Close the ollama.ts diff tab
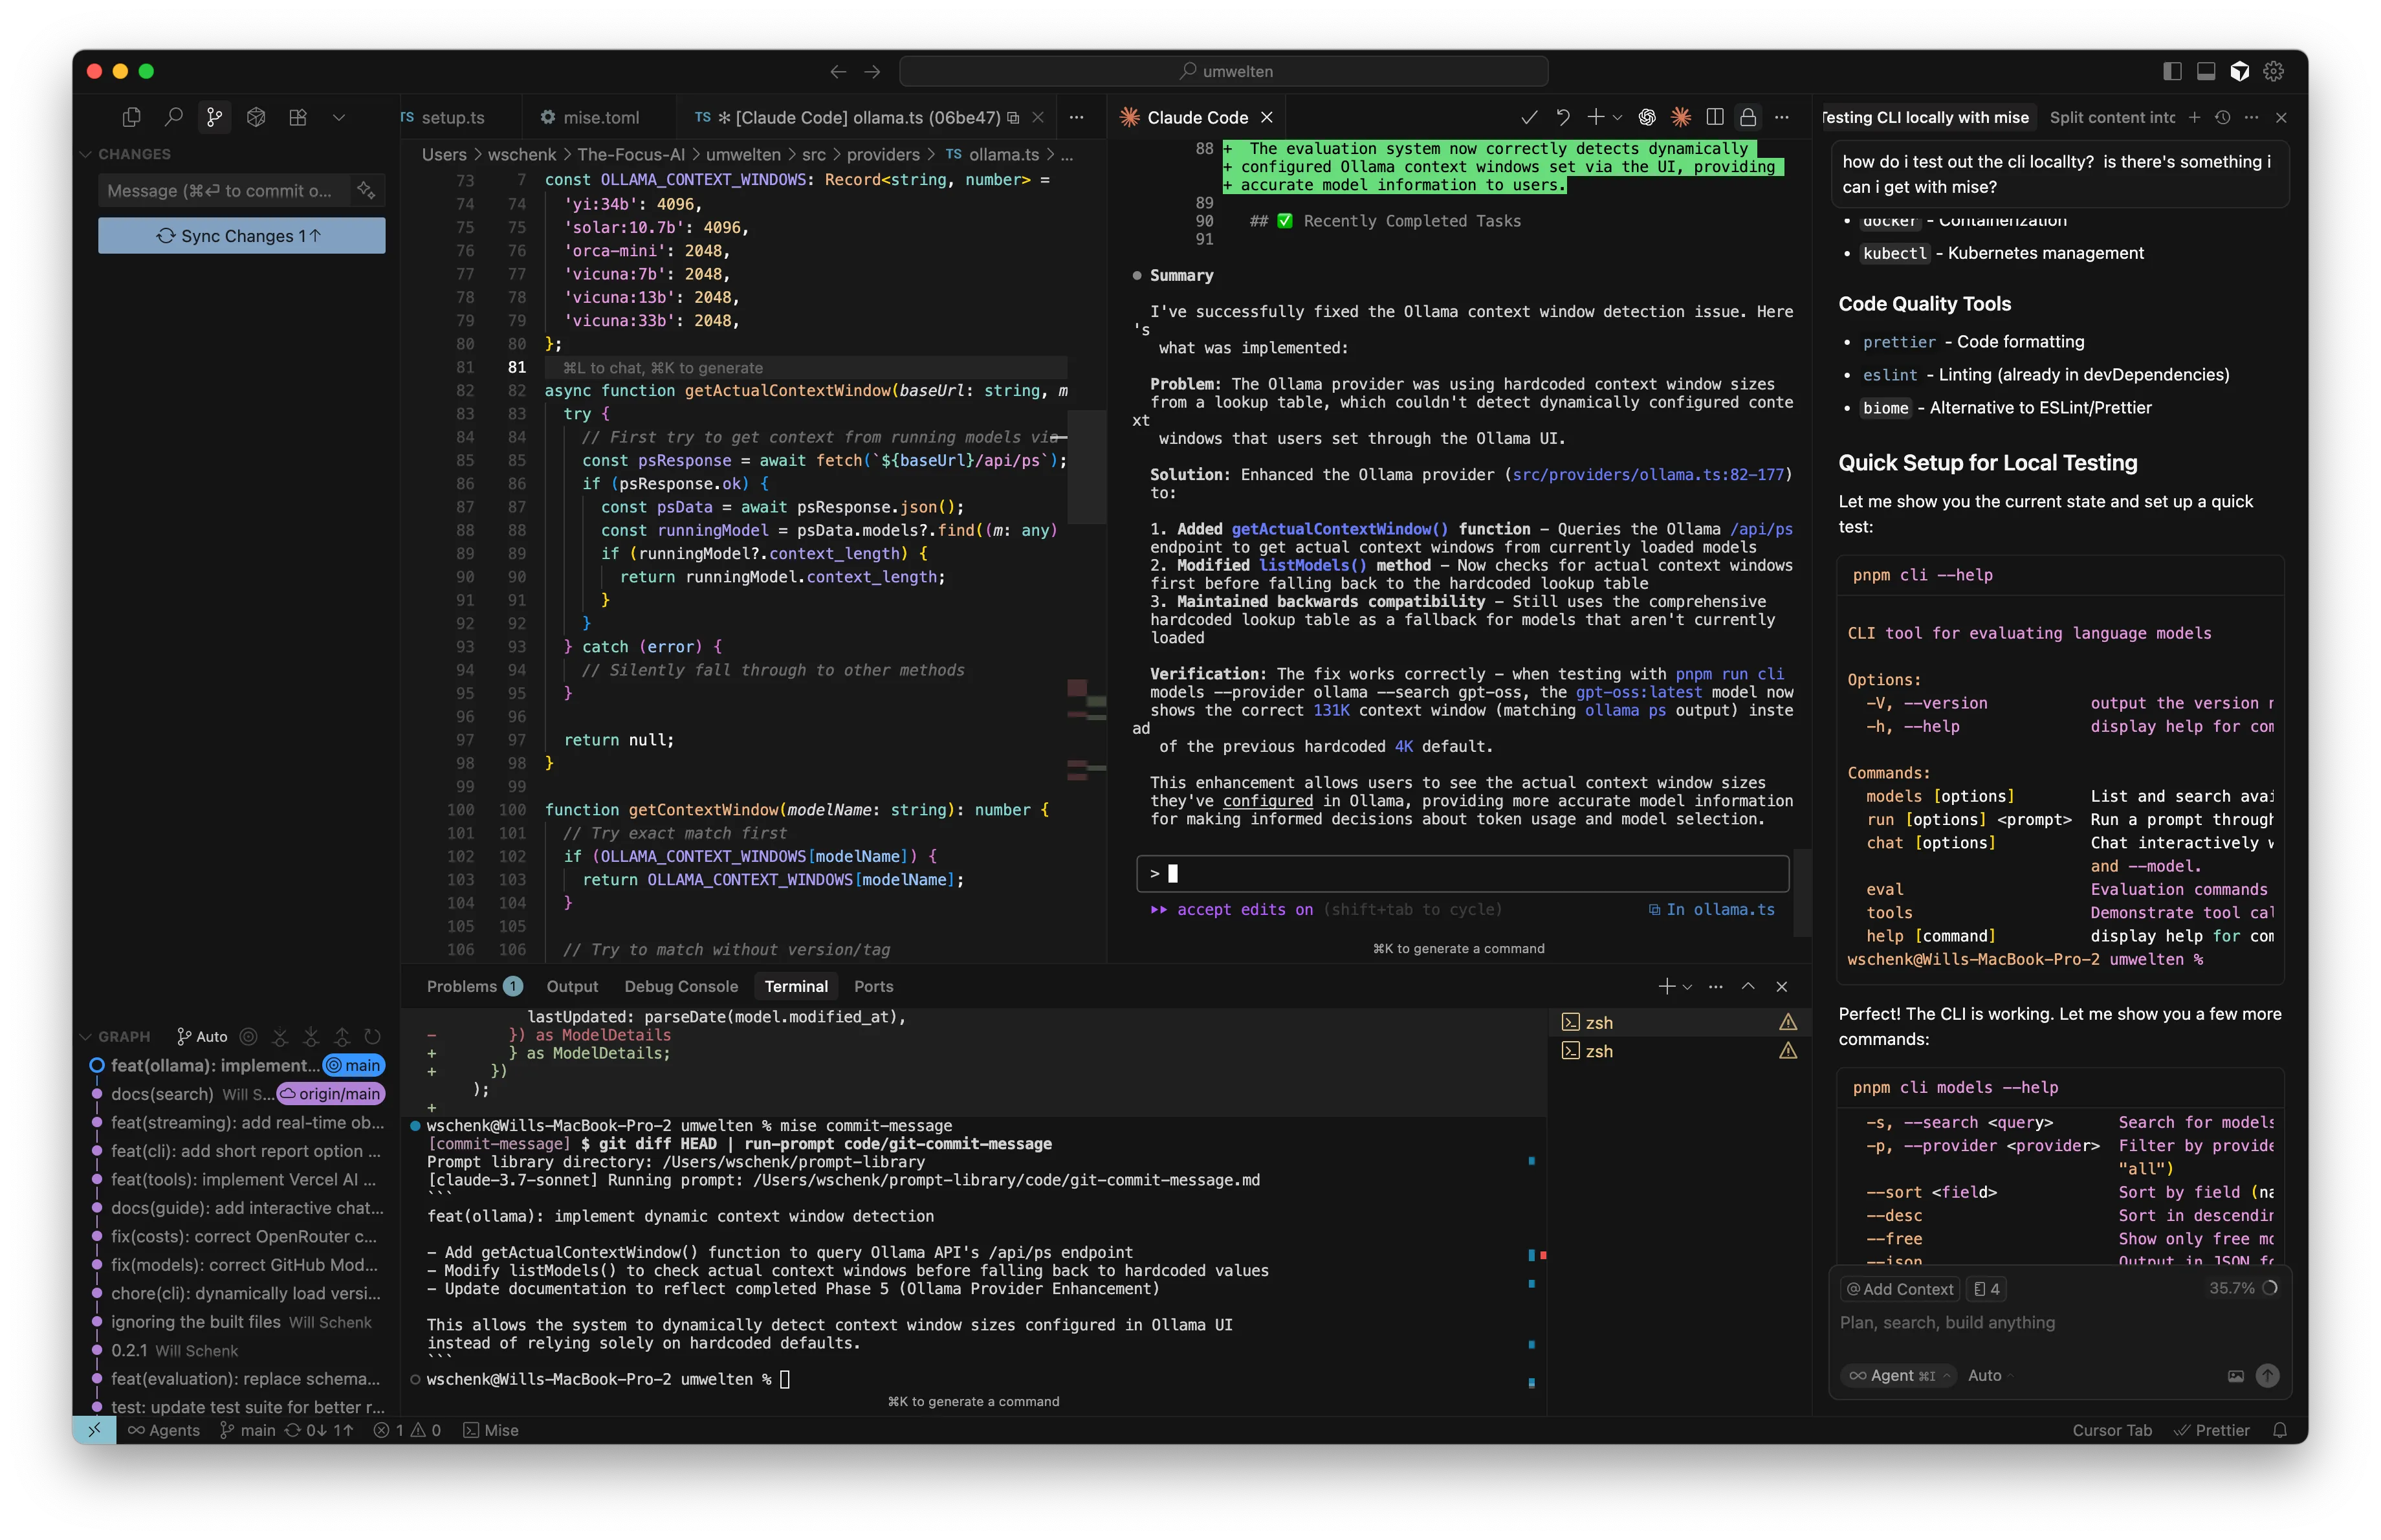The width and height of the screenshot is (2381, 1540). coord(1038,117)
